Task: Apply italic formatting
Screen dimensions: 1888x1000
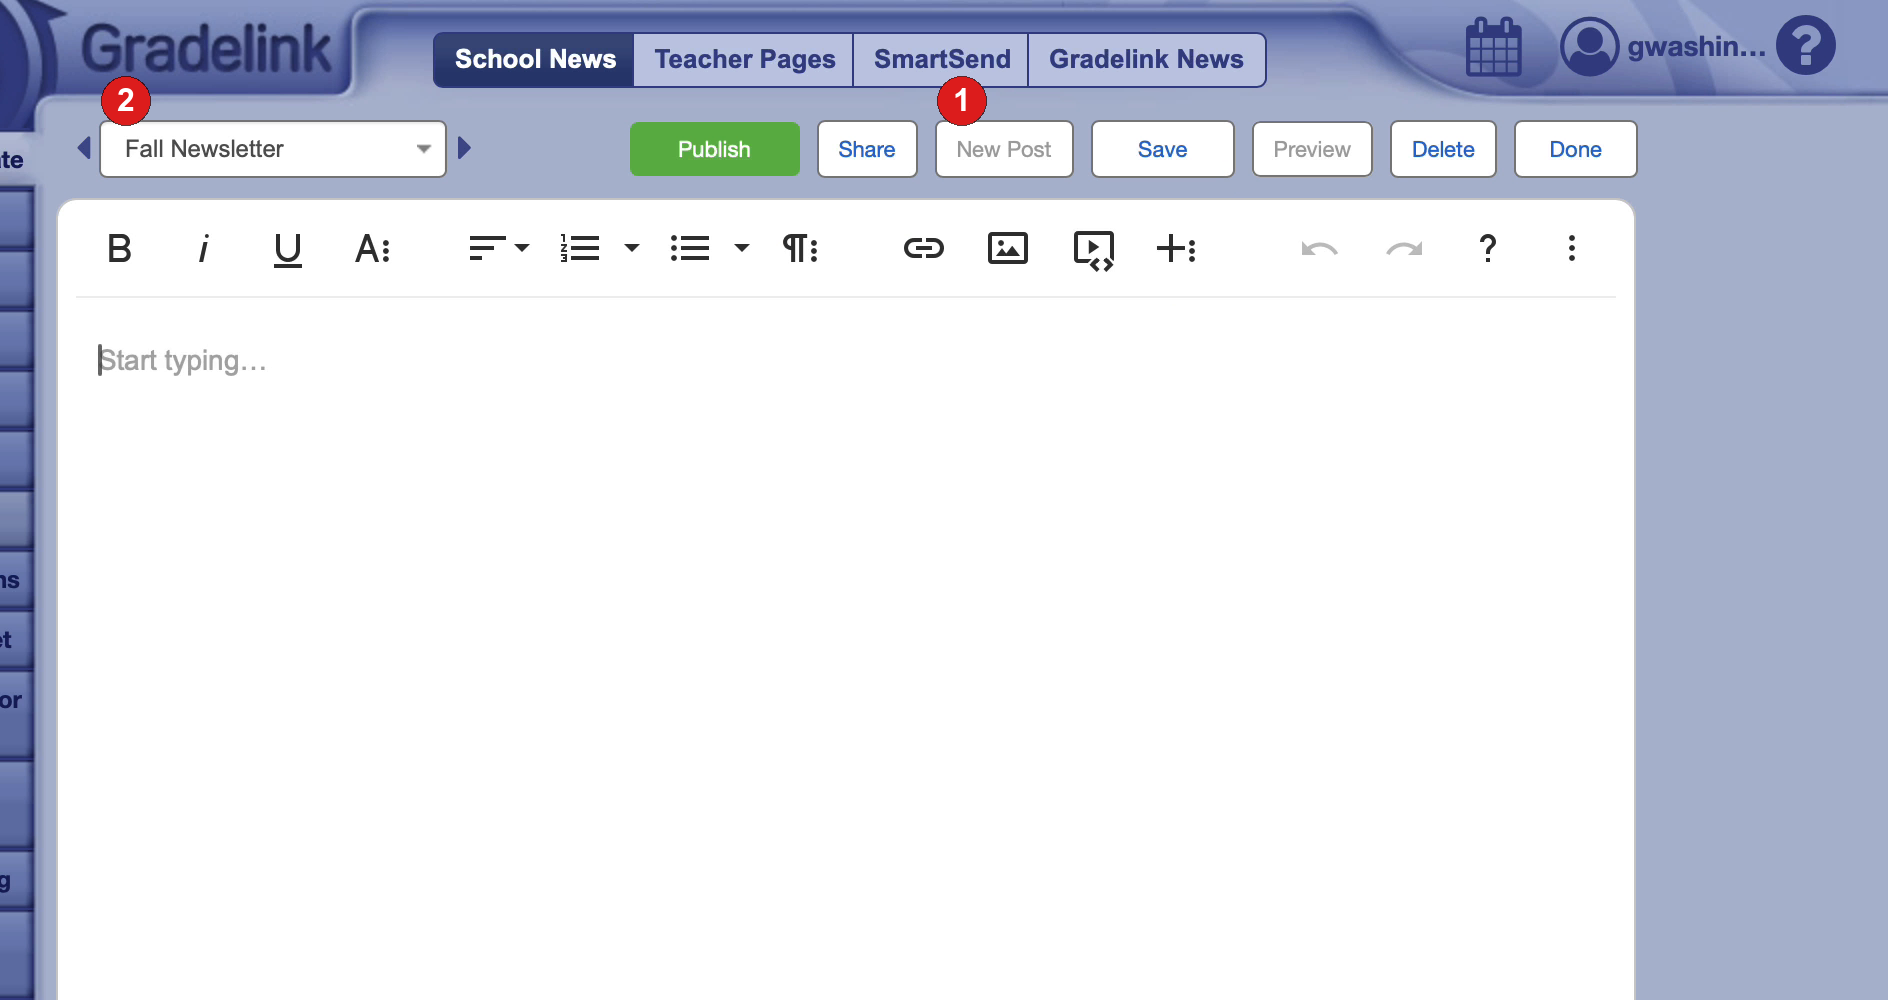Action: 203,248
